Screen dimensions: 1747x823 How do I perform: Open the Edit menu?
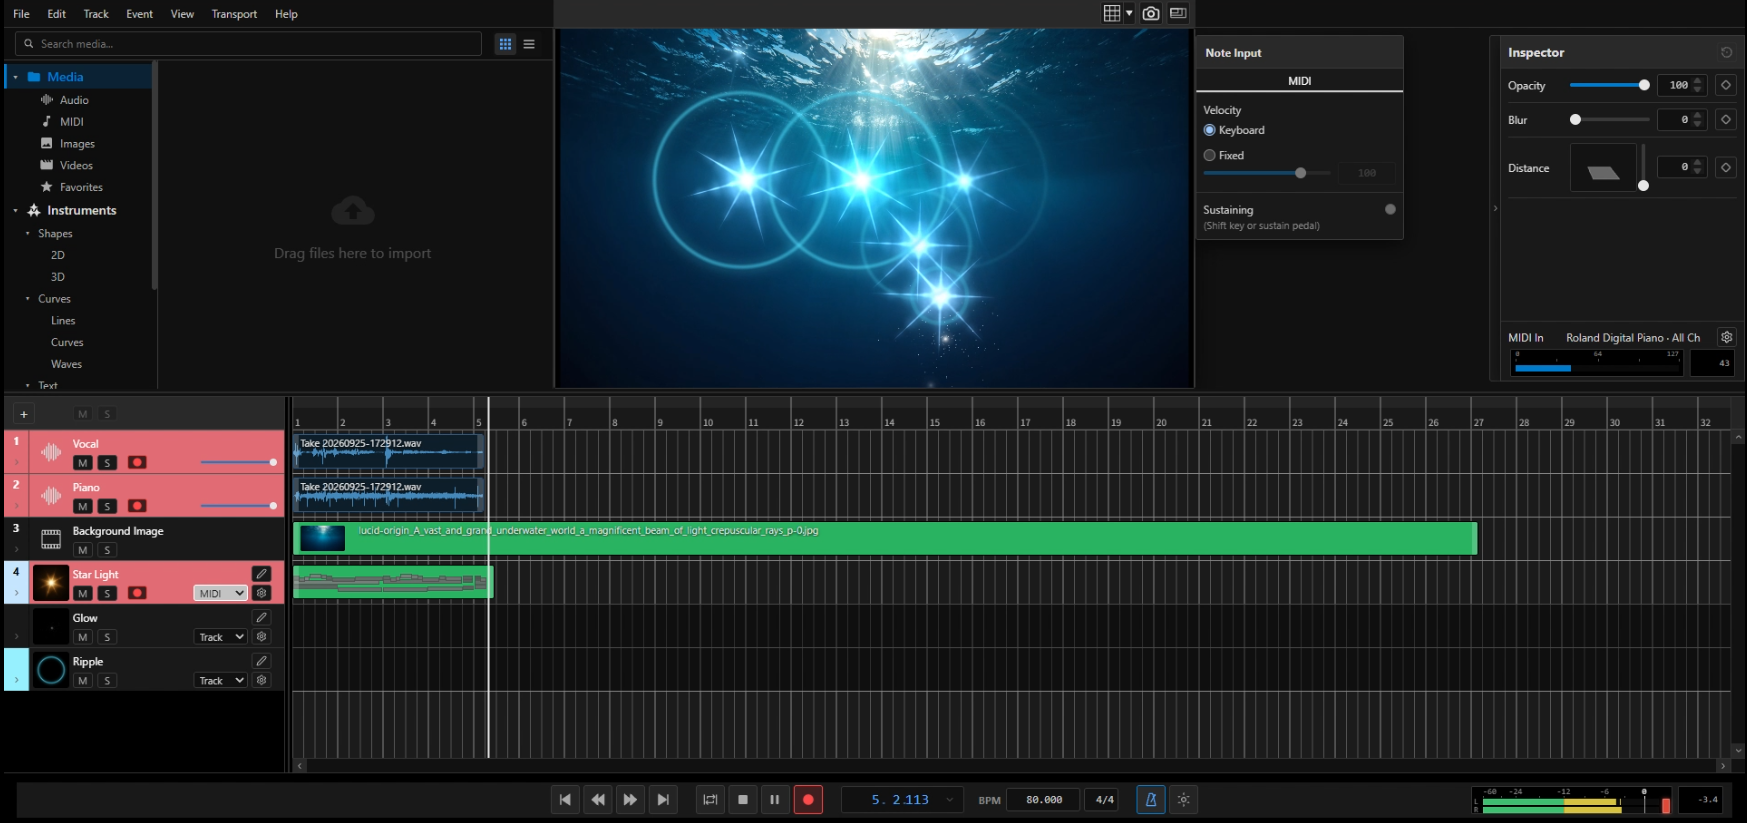click(57, 14)
